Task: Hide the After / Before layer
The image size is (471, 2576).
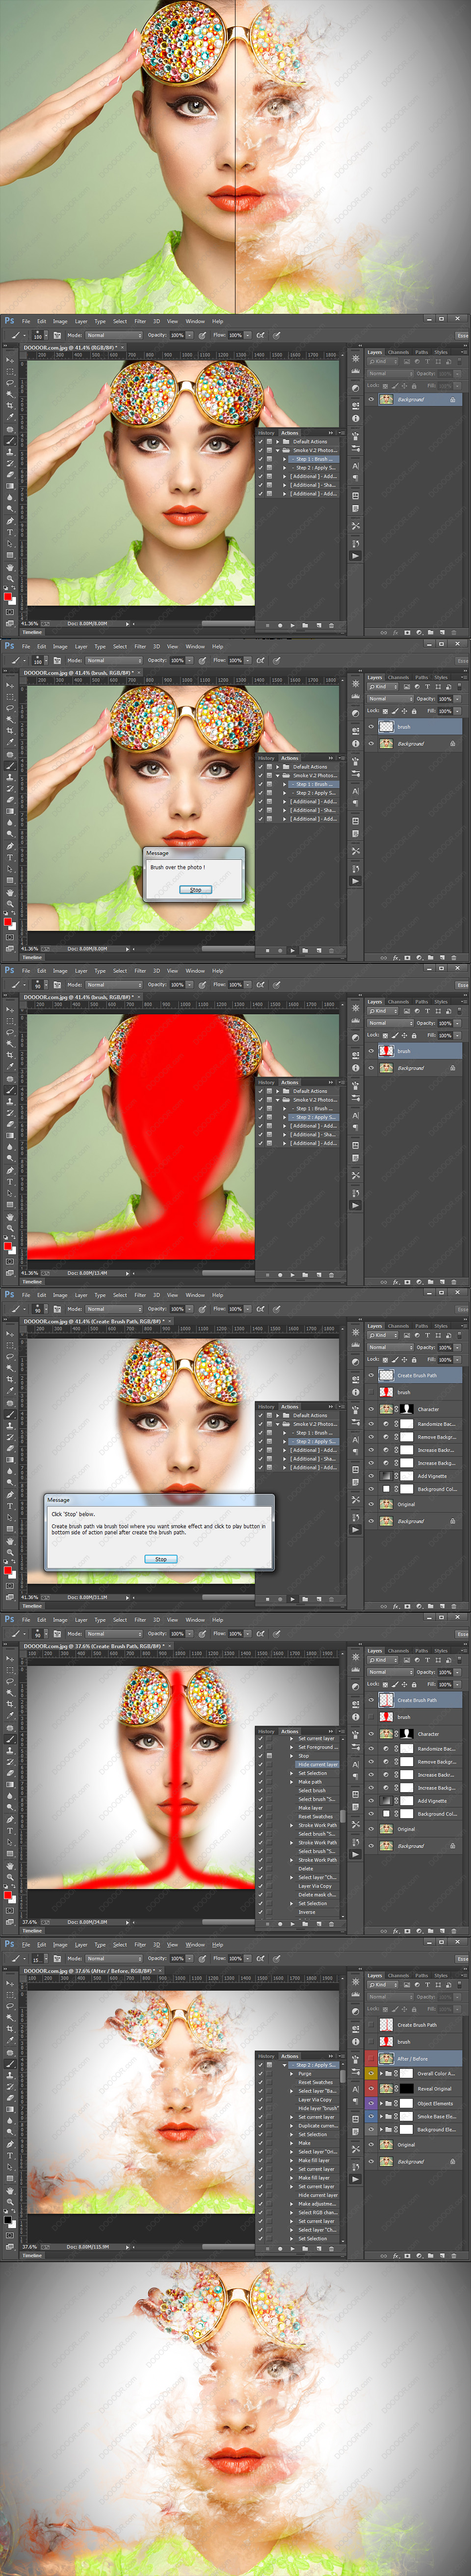Action: tap(372, 2059)
